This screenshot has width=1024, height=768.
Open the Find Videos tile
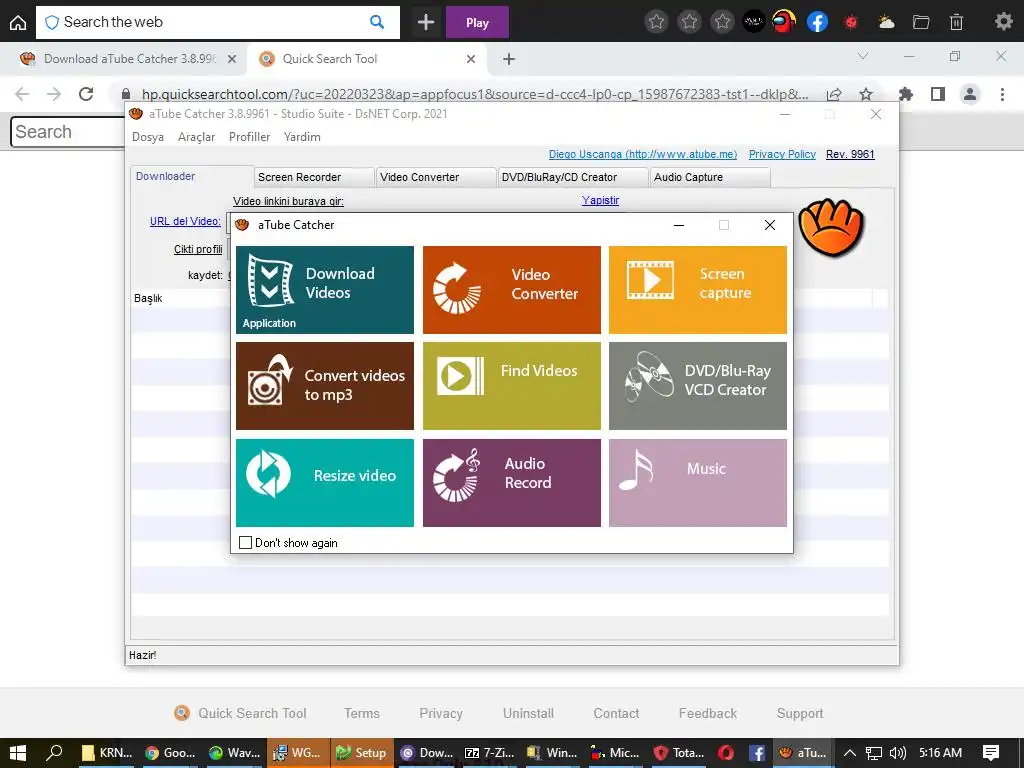click(x=511, y=386)
